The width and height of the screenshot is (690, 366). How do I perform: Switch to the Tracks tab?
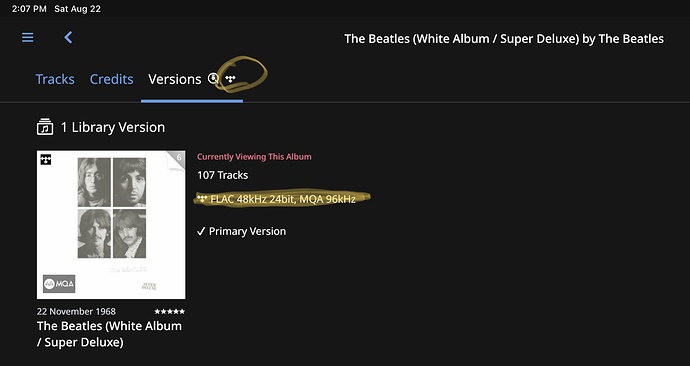55,79
